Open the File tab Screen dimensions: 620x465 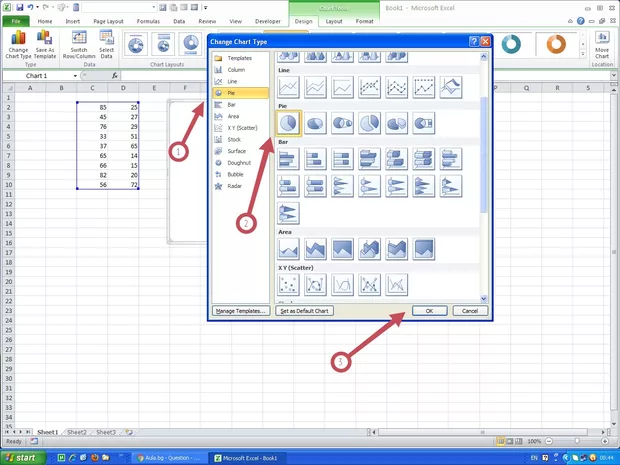click(x=16, y=21)
